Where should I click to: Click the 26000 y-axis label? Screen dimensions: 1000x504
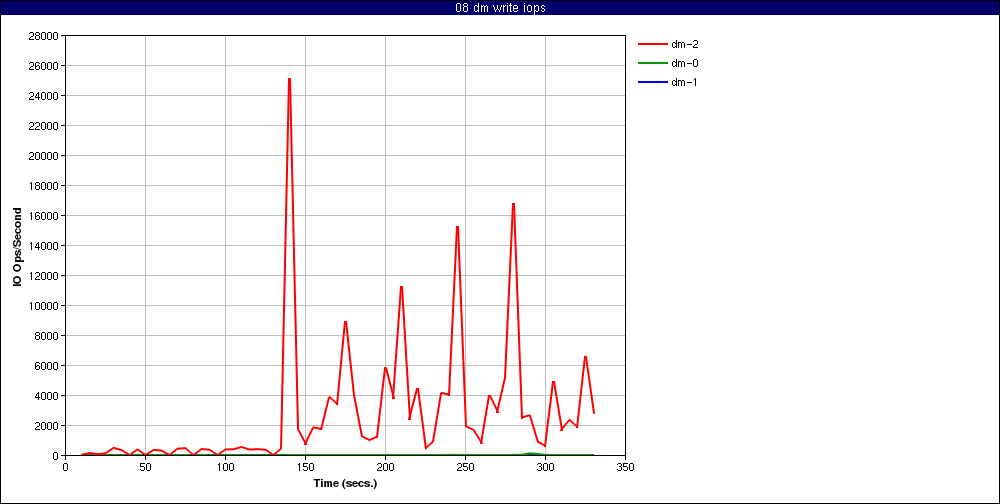[x=45, y=66]
